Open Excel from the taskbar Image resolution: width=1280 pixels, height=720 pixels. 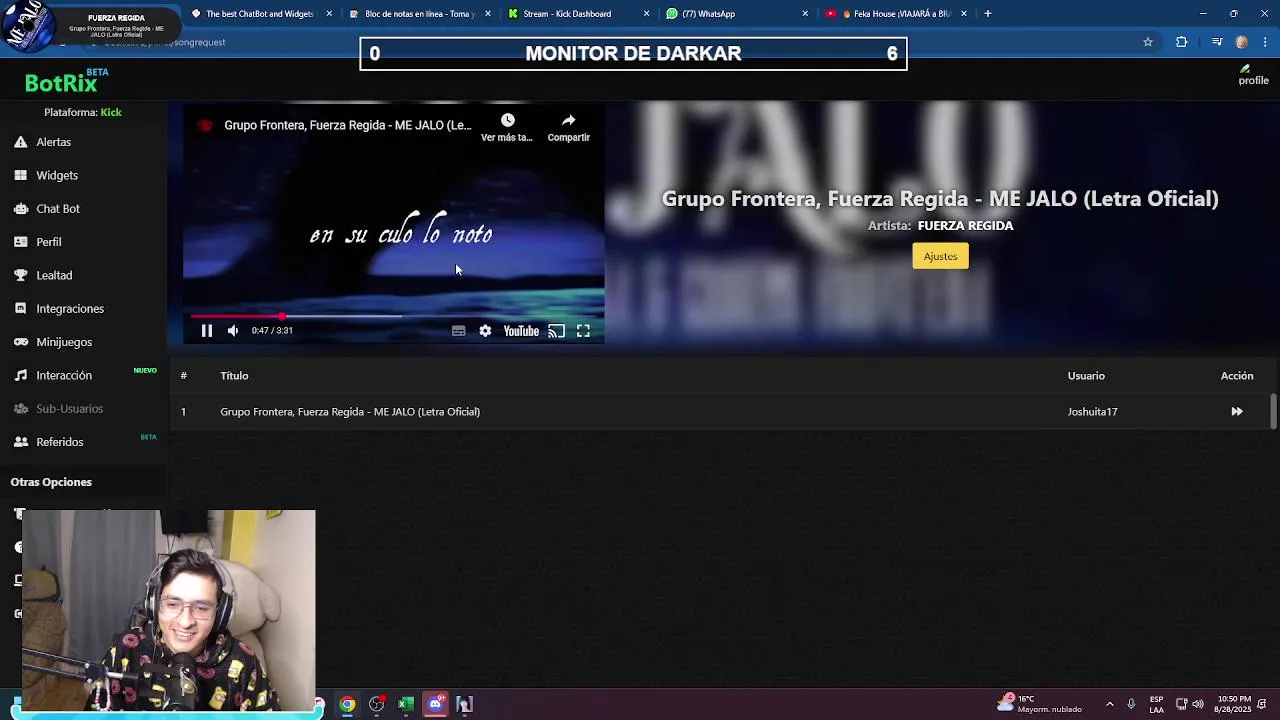tap(406, 704)
